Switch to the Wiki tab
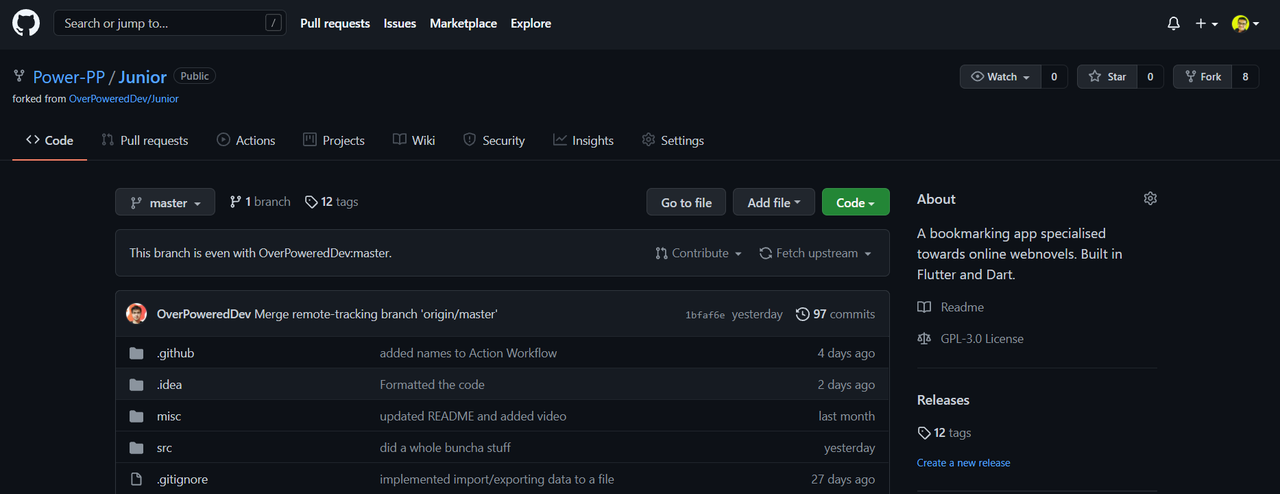The width and height of the screenshot is (1280, 494). pyautogui.click(x=414, y=140)
